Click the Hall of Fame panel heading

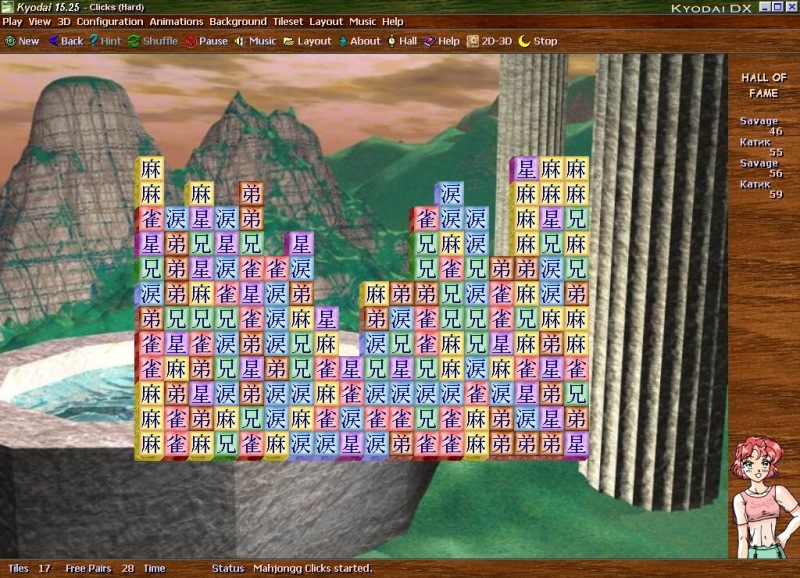764,85
